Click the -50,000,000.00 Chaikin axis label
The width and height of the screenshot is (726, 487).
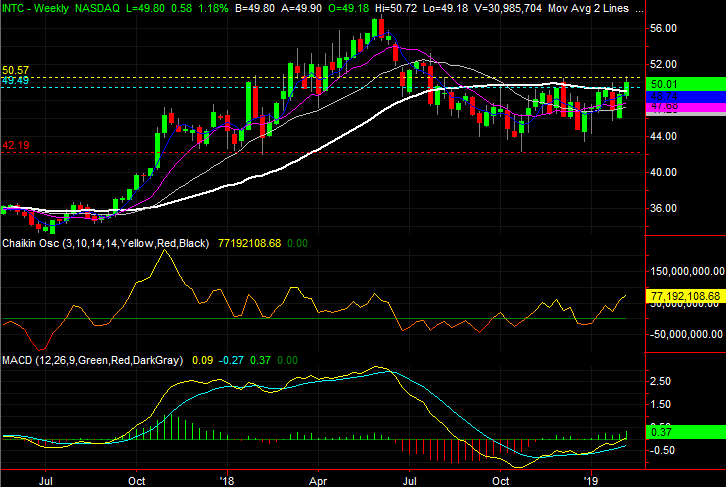coord(687,334)
